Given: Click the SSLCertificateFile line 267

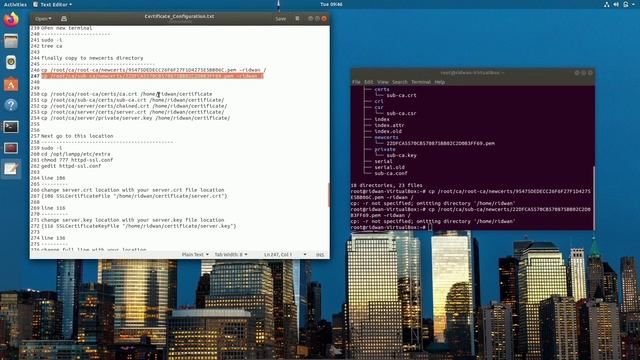Looking at the screenshot, I should pos(134,196).
